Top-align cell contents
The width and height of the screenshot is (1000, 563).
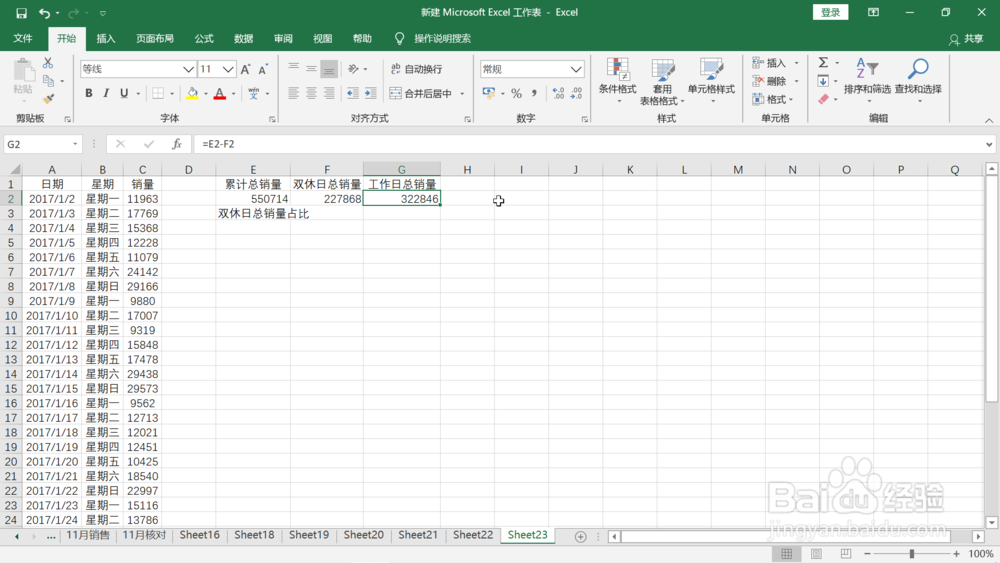coord(293,68)
